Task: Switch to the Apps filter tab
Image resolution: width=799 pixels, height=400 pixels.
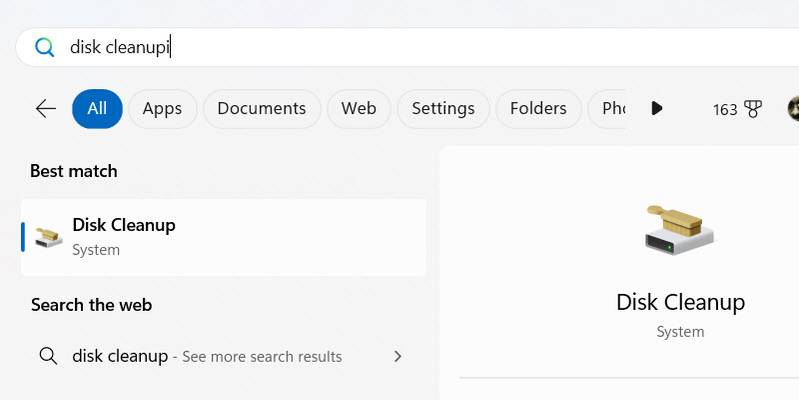Action: [162, 108]
